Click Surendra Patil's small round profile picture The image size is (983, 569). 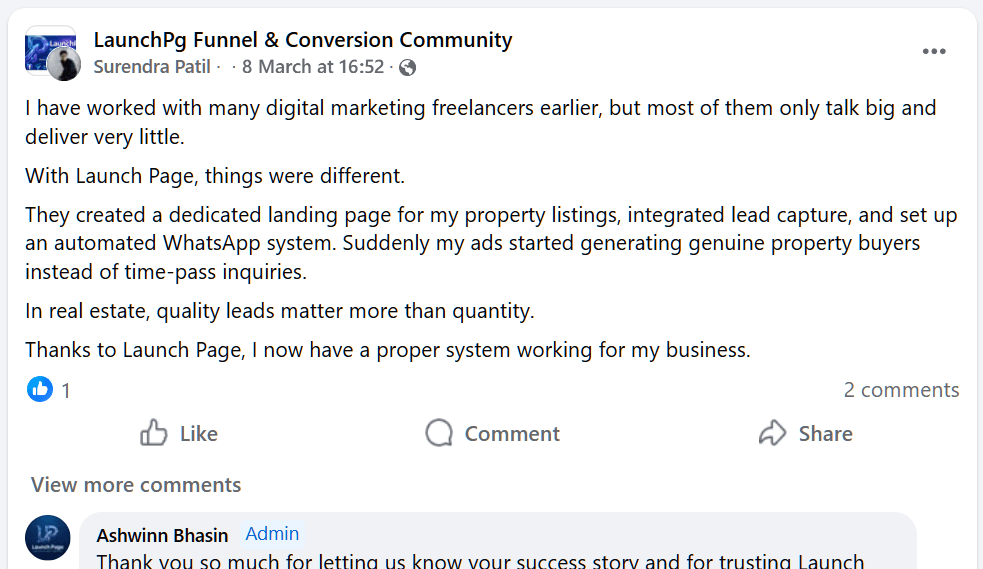(64, 65)
